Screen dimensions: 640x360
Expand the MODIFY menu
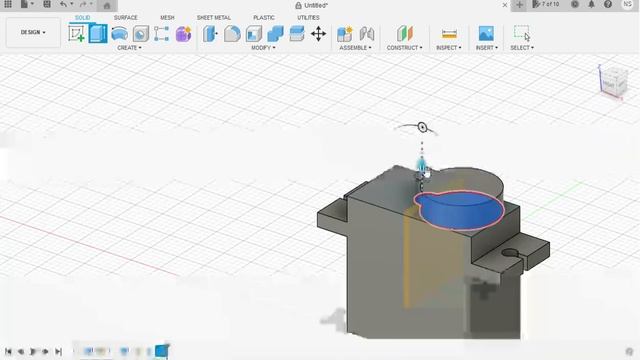pos(263,48)
